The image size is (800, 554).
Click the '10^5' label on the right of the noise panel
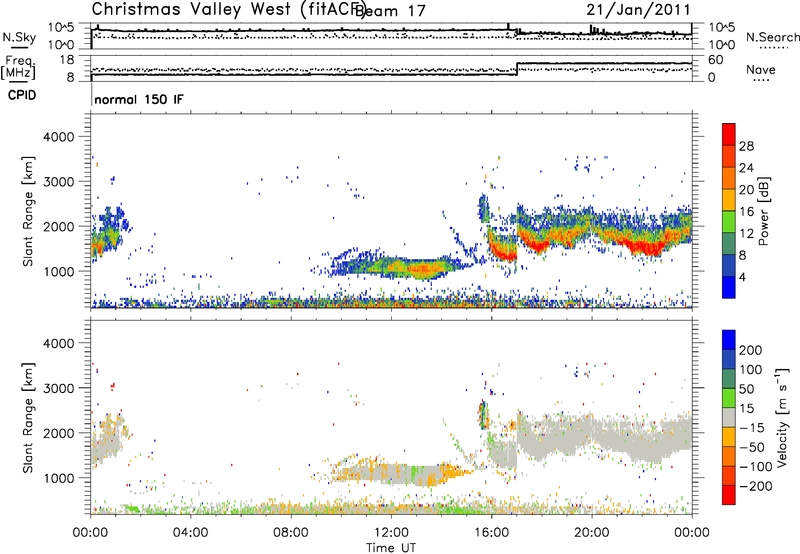point(722,27)
